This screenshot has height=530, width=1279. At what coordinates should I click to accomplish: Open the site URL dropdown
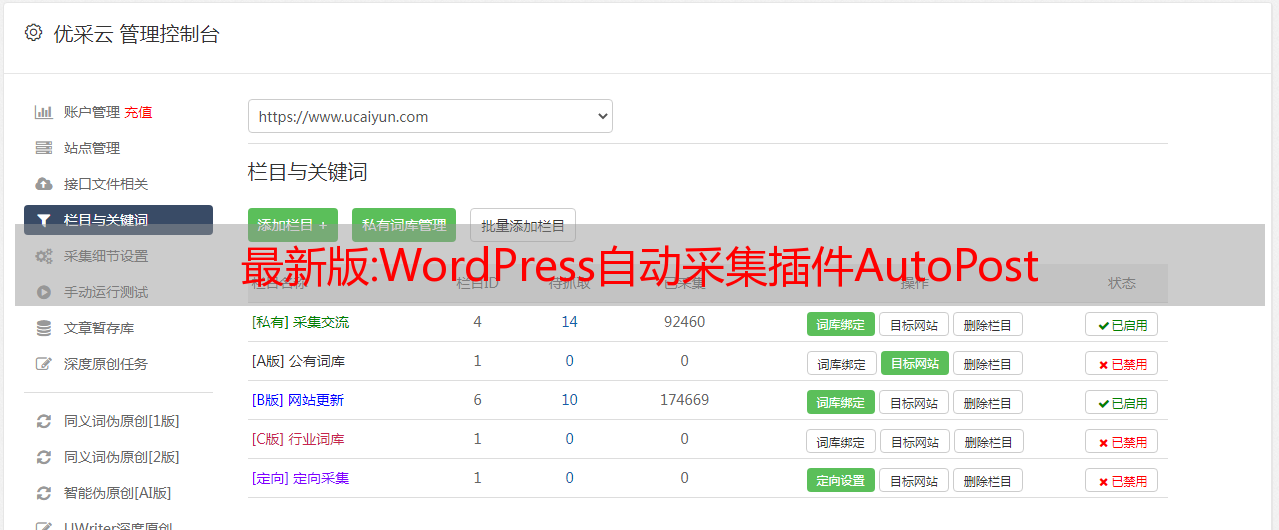(430, 116)
